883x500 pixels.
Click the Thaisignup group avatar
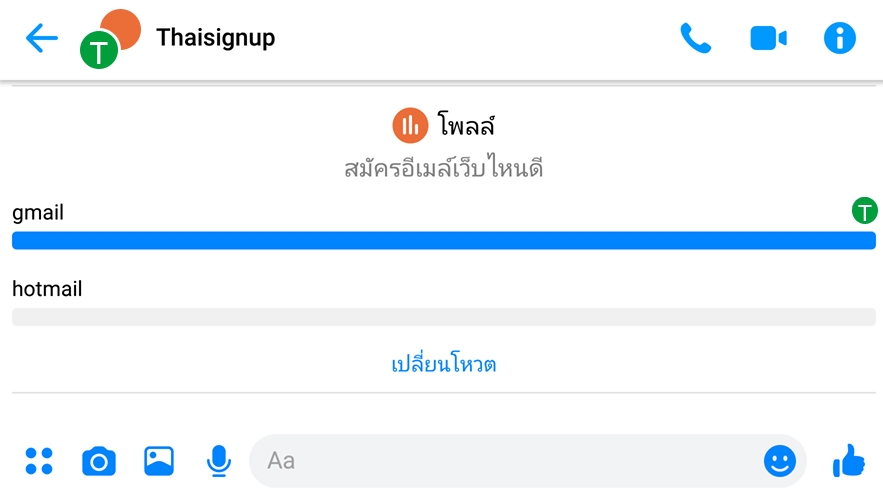pyautogui.click(x=110, y=39)
